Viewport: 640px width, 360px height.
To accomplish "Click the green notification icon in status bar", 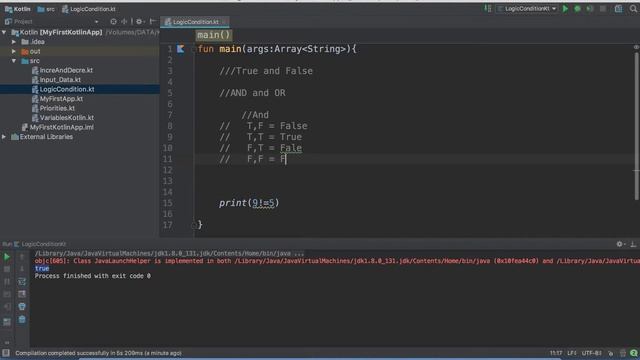I will [x=633, y=353].
